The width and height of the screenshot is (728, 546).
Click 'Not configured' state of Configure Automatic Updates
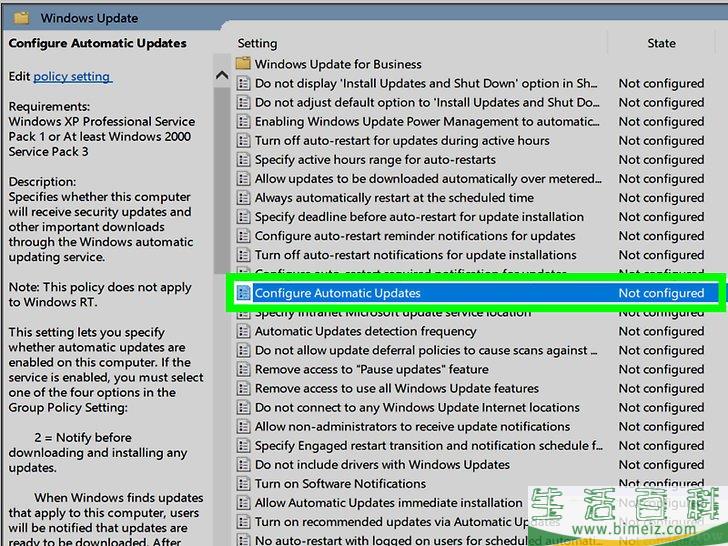(x=661, y=293)
